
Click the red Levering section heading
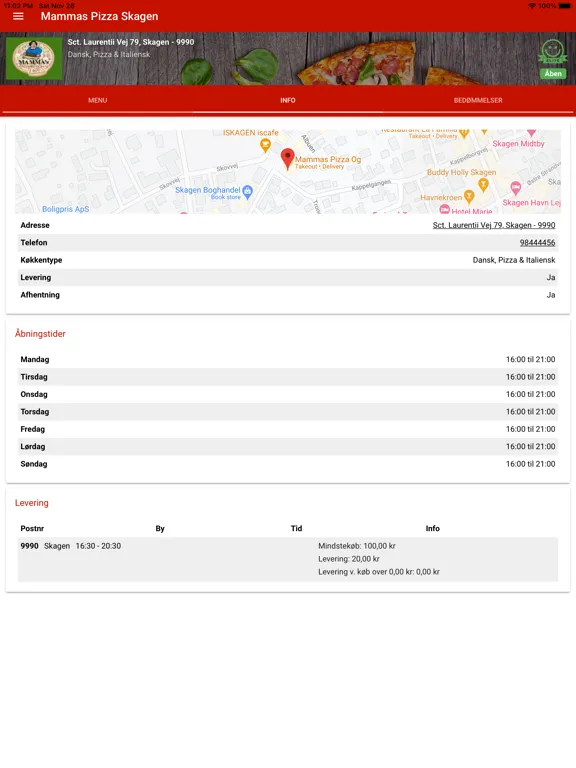[x=32, y=503]
